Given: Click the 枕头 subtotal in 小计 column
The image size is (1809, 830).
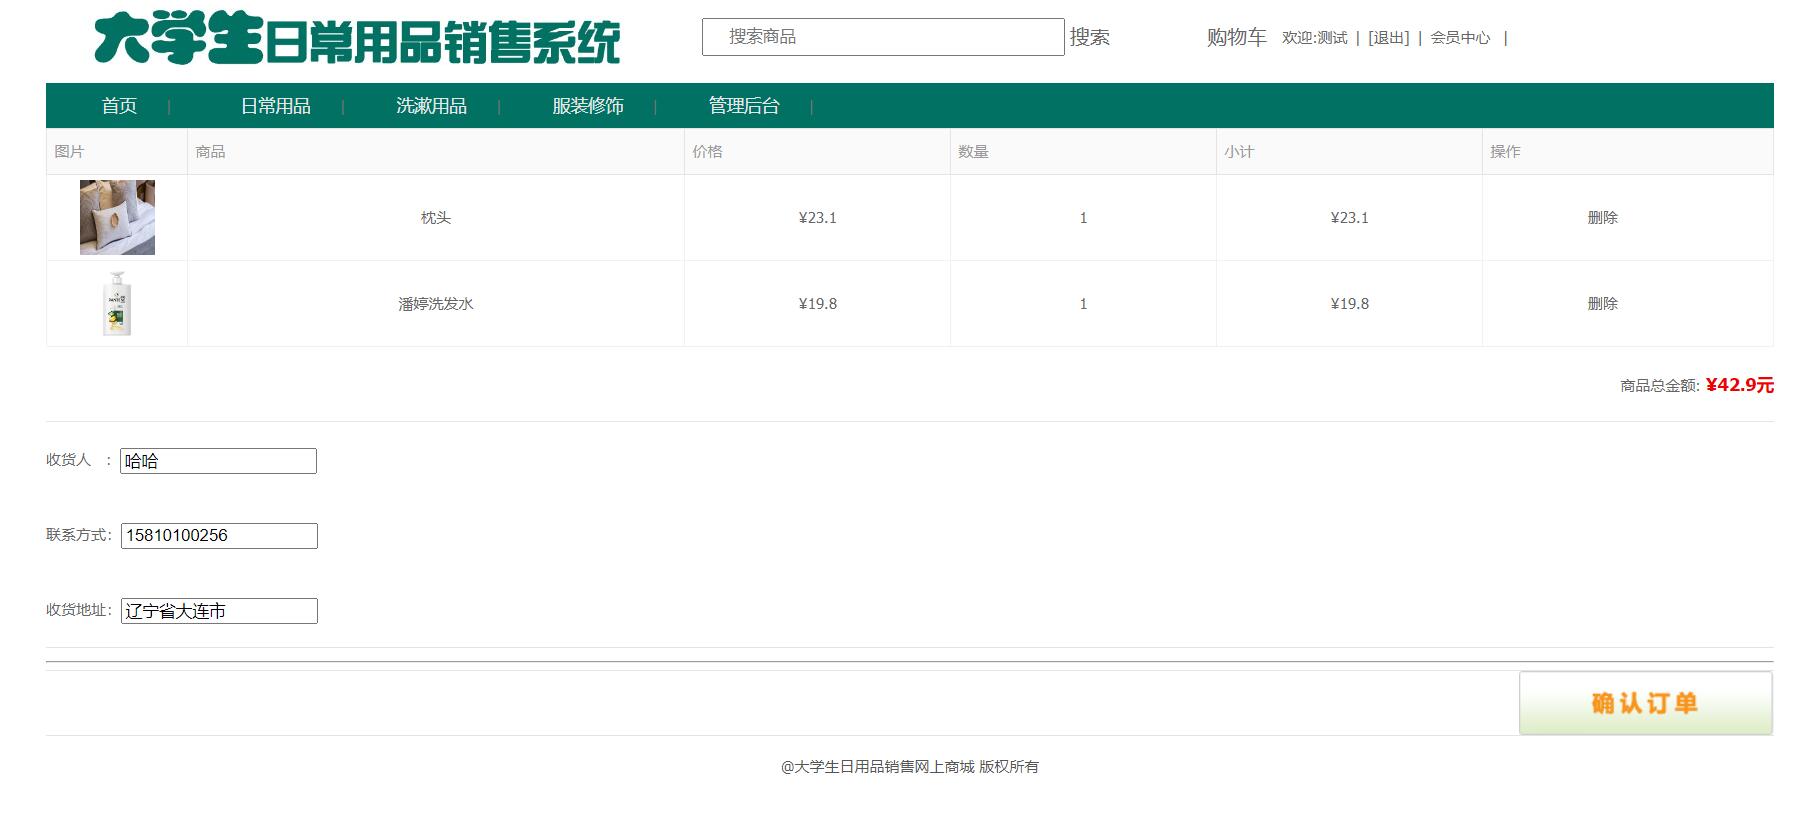Looking at the screenshot, I should click(1350, 218).
